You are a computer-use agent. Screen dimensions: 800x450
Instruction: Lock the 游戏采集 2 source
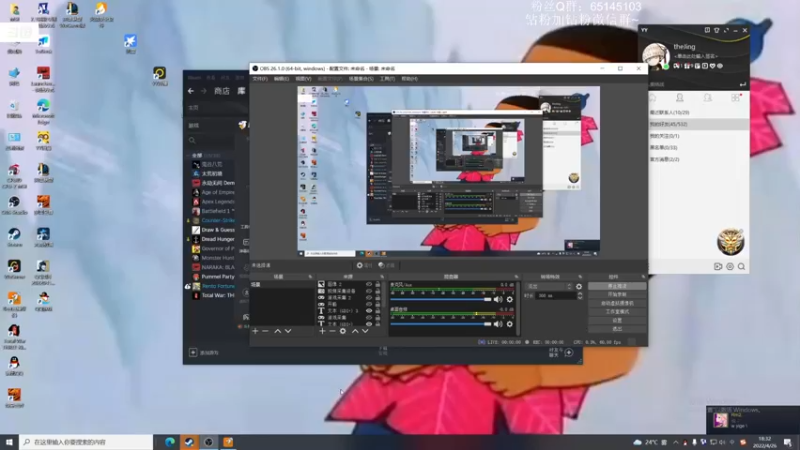pos(378,298)
